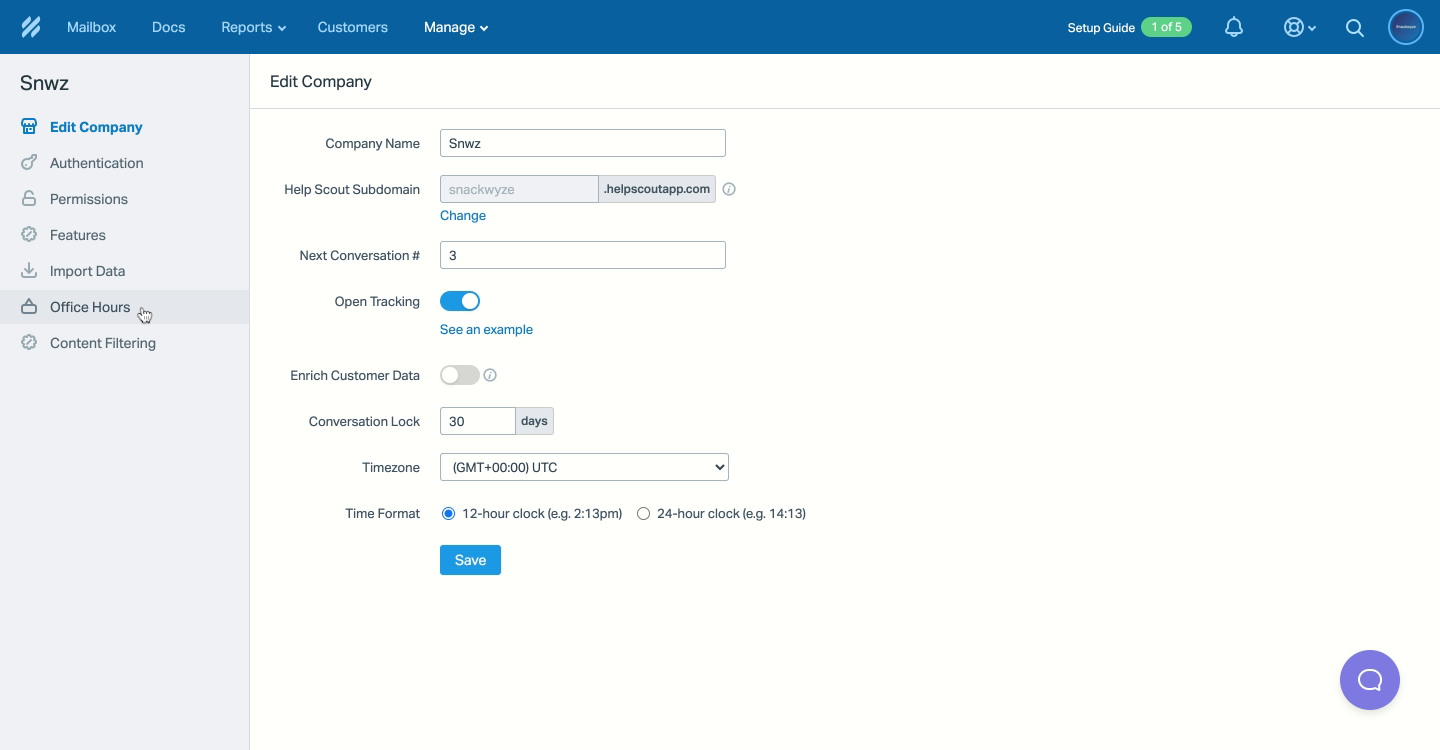Image resolution: width=1440 pixels, height=750 pixels.
Task: Click the Content Filtering icon
Action: click(x=29, y=343)
